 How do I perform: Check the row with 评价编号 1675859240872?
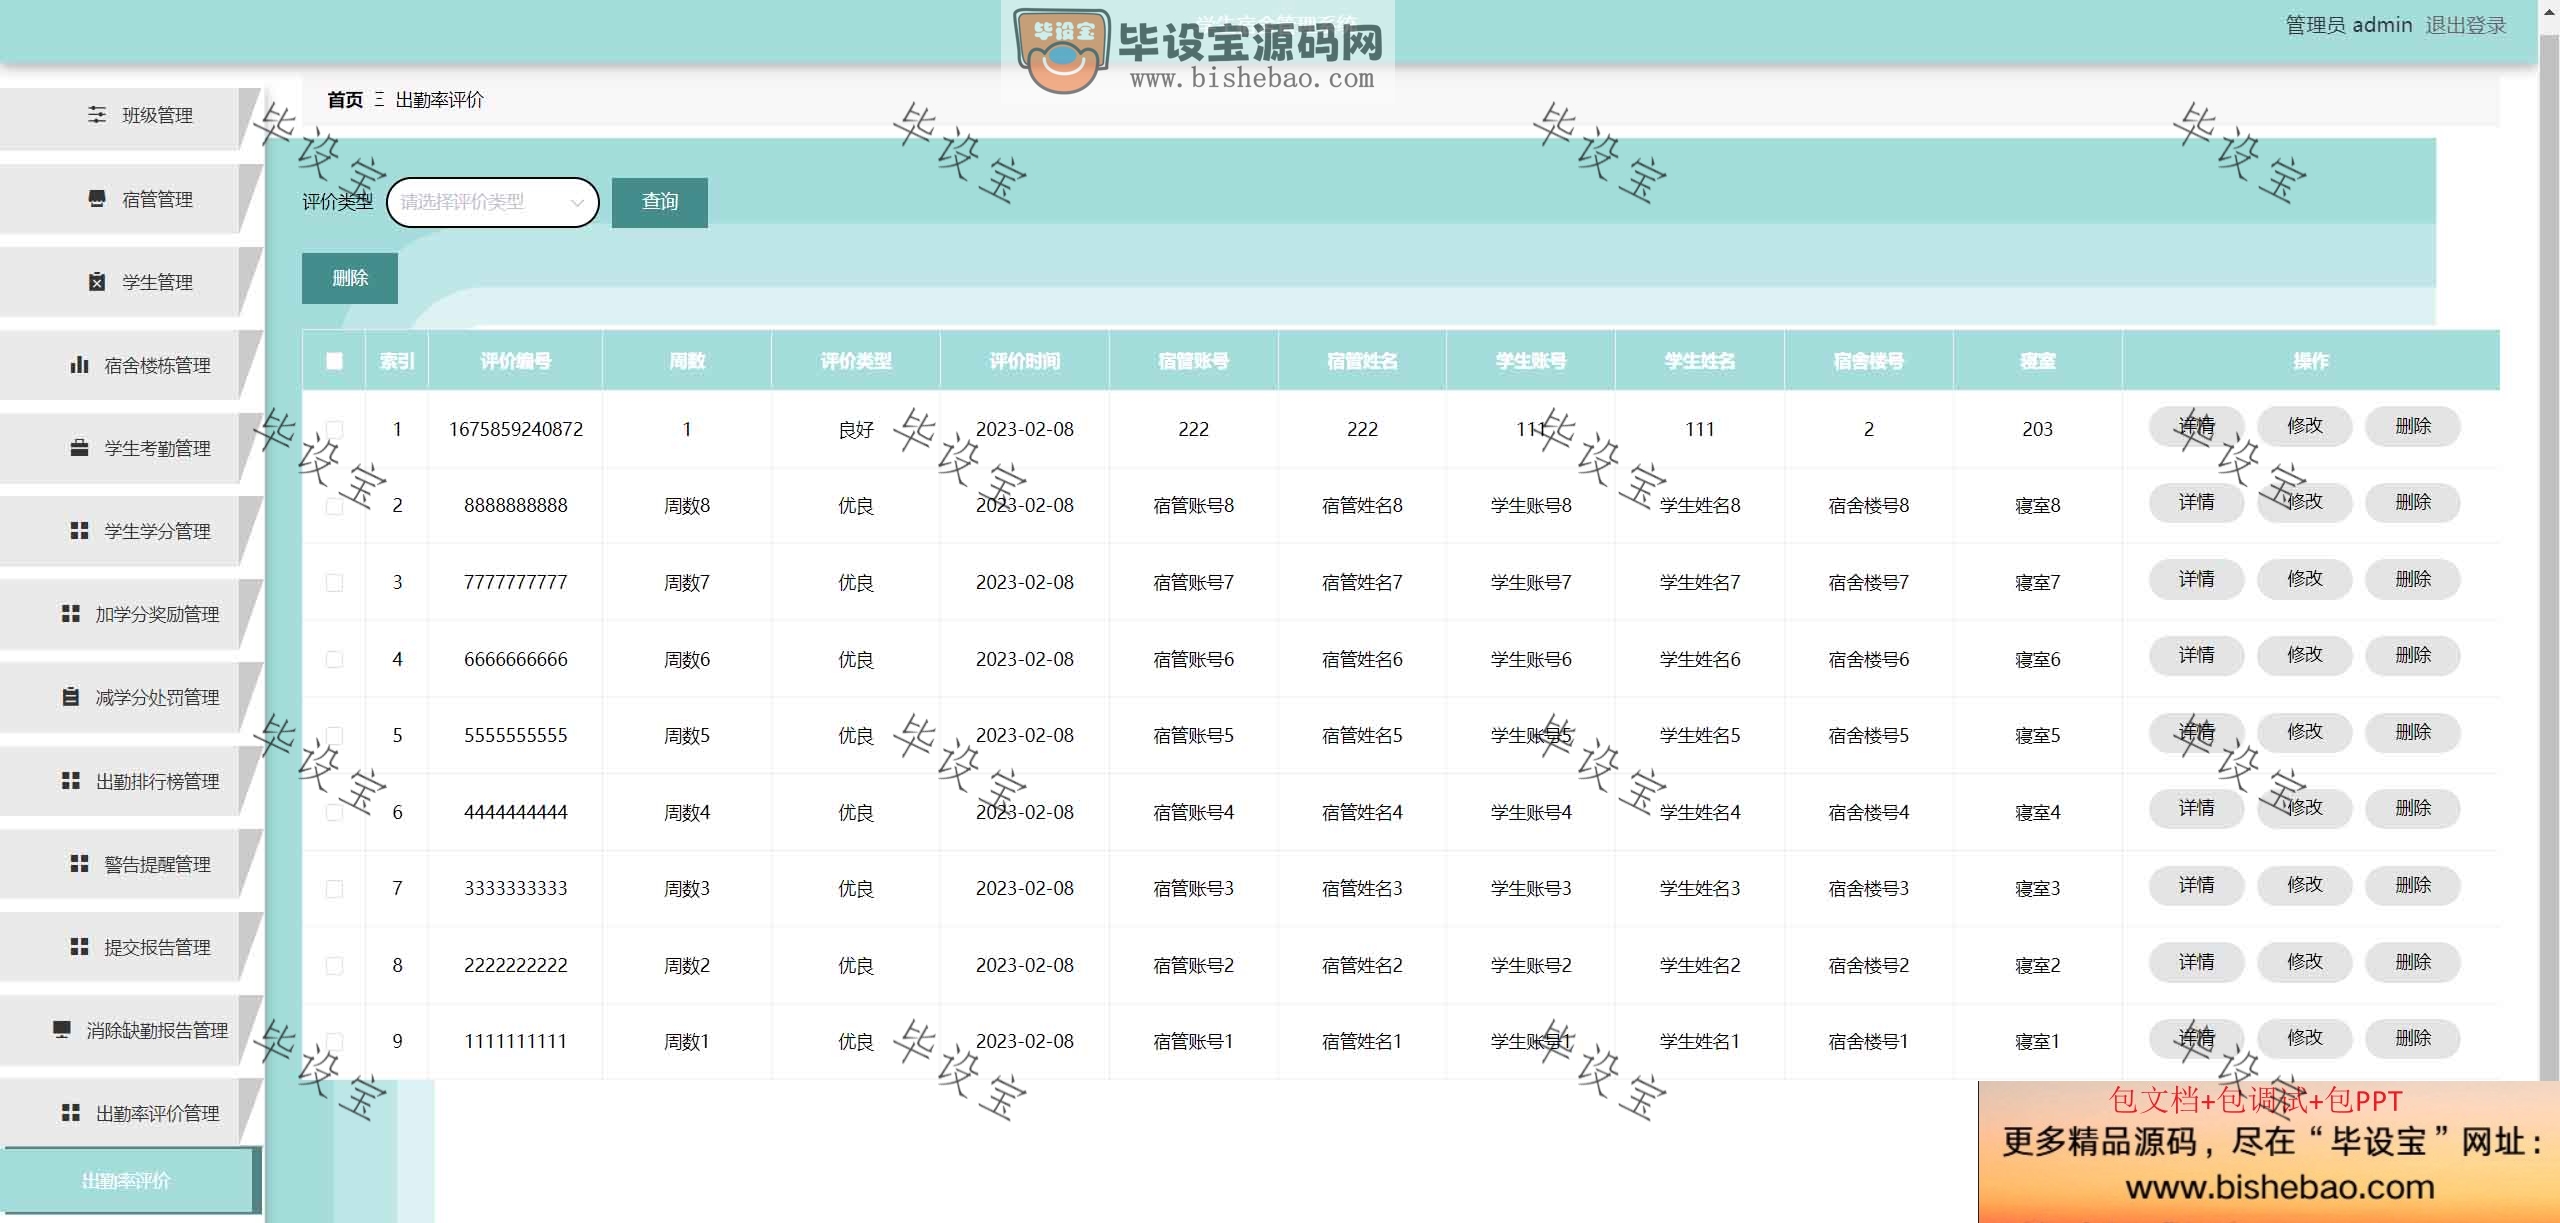[x=334, y=429]
